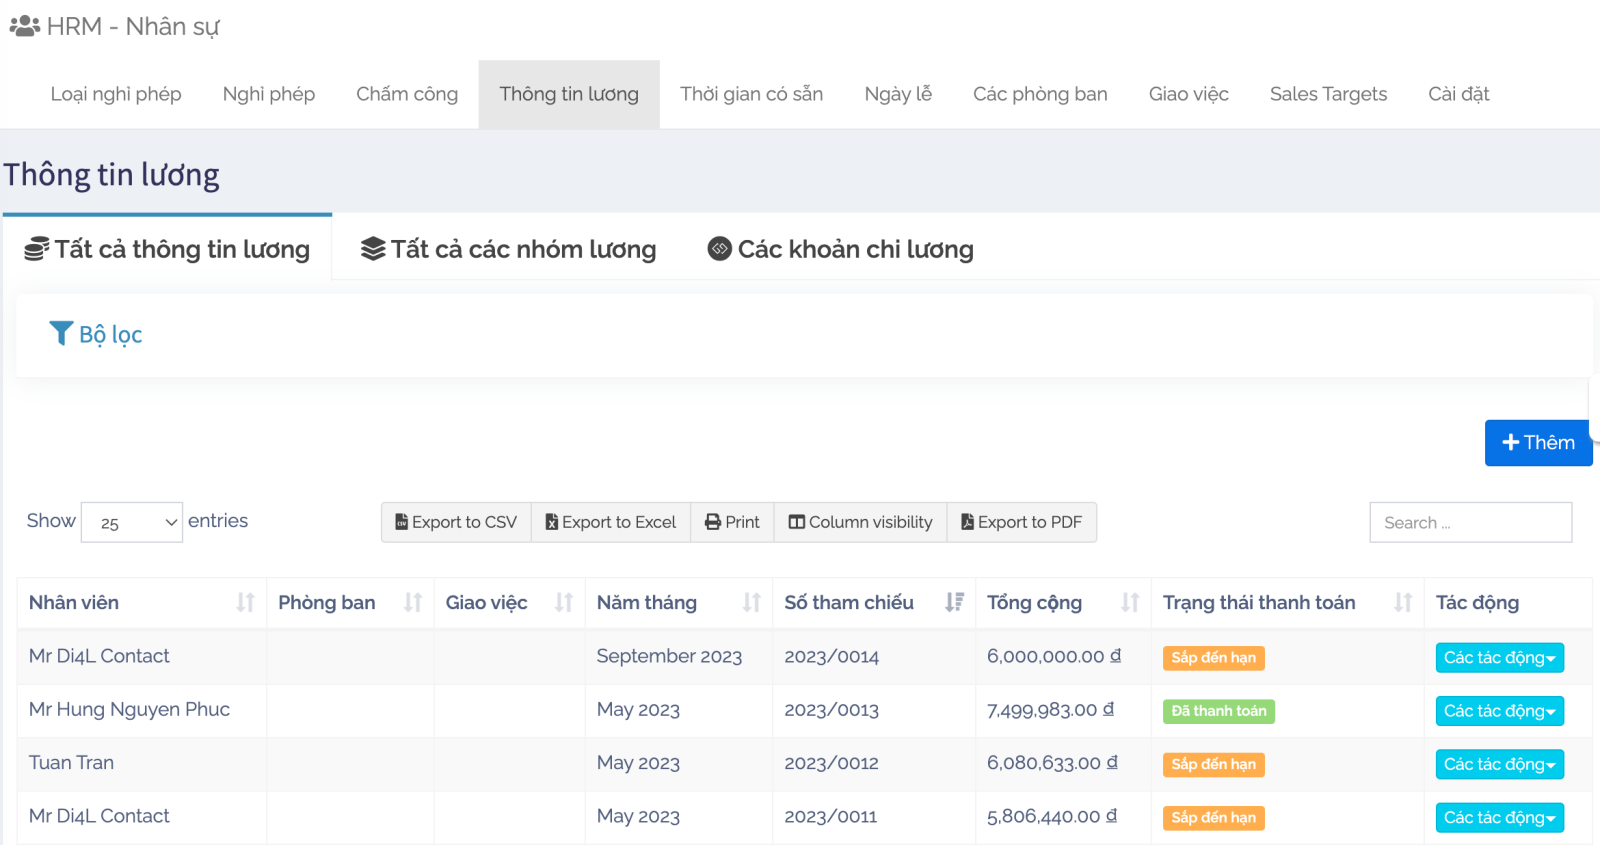Open Column visibility options
This screenshot has width=1600, height=845.
pyautogui.click(x=860, y=522)
